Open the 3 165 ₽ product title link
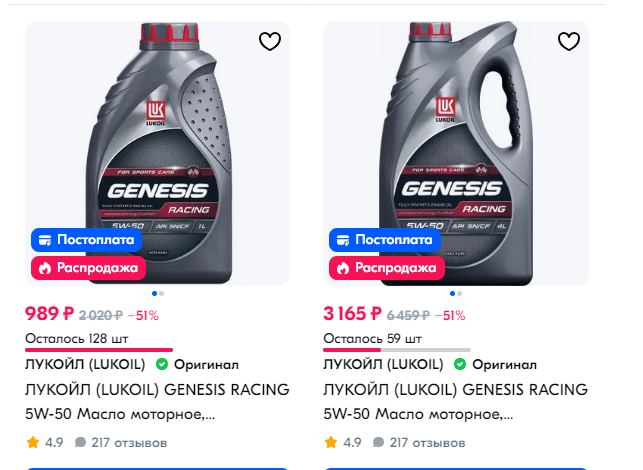Viewport: 643px width, 470px height. pos(456,390)
